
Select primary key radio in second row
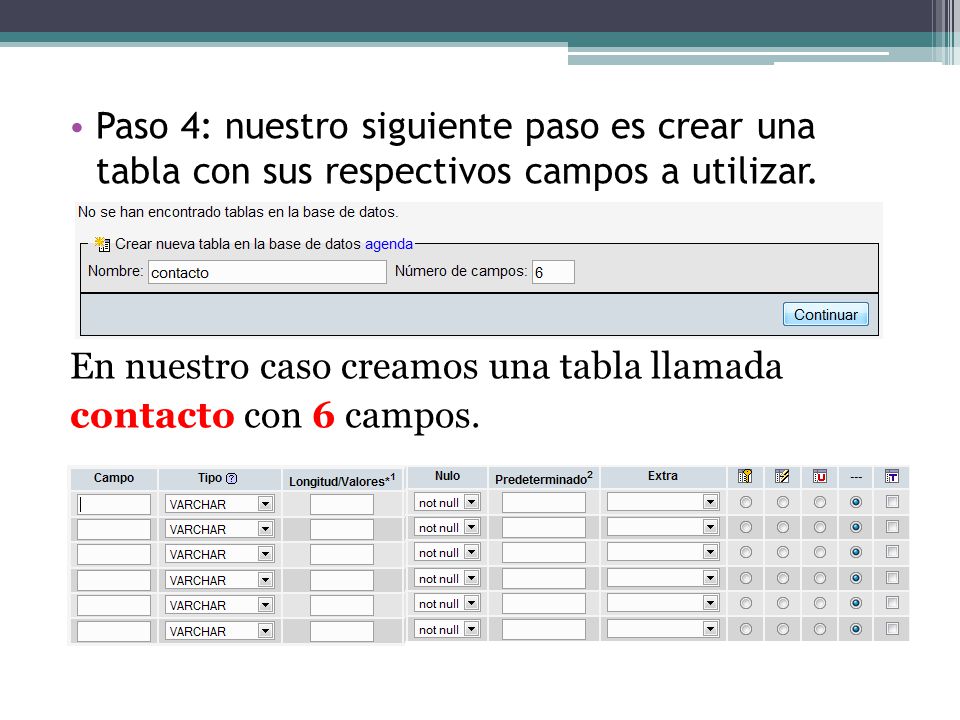[x=746, y=527]
